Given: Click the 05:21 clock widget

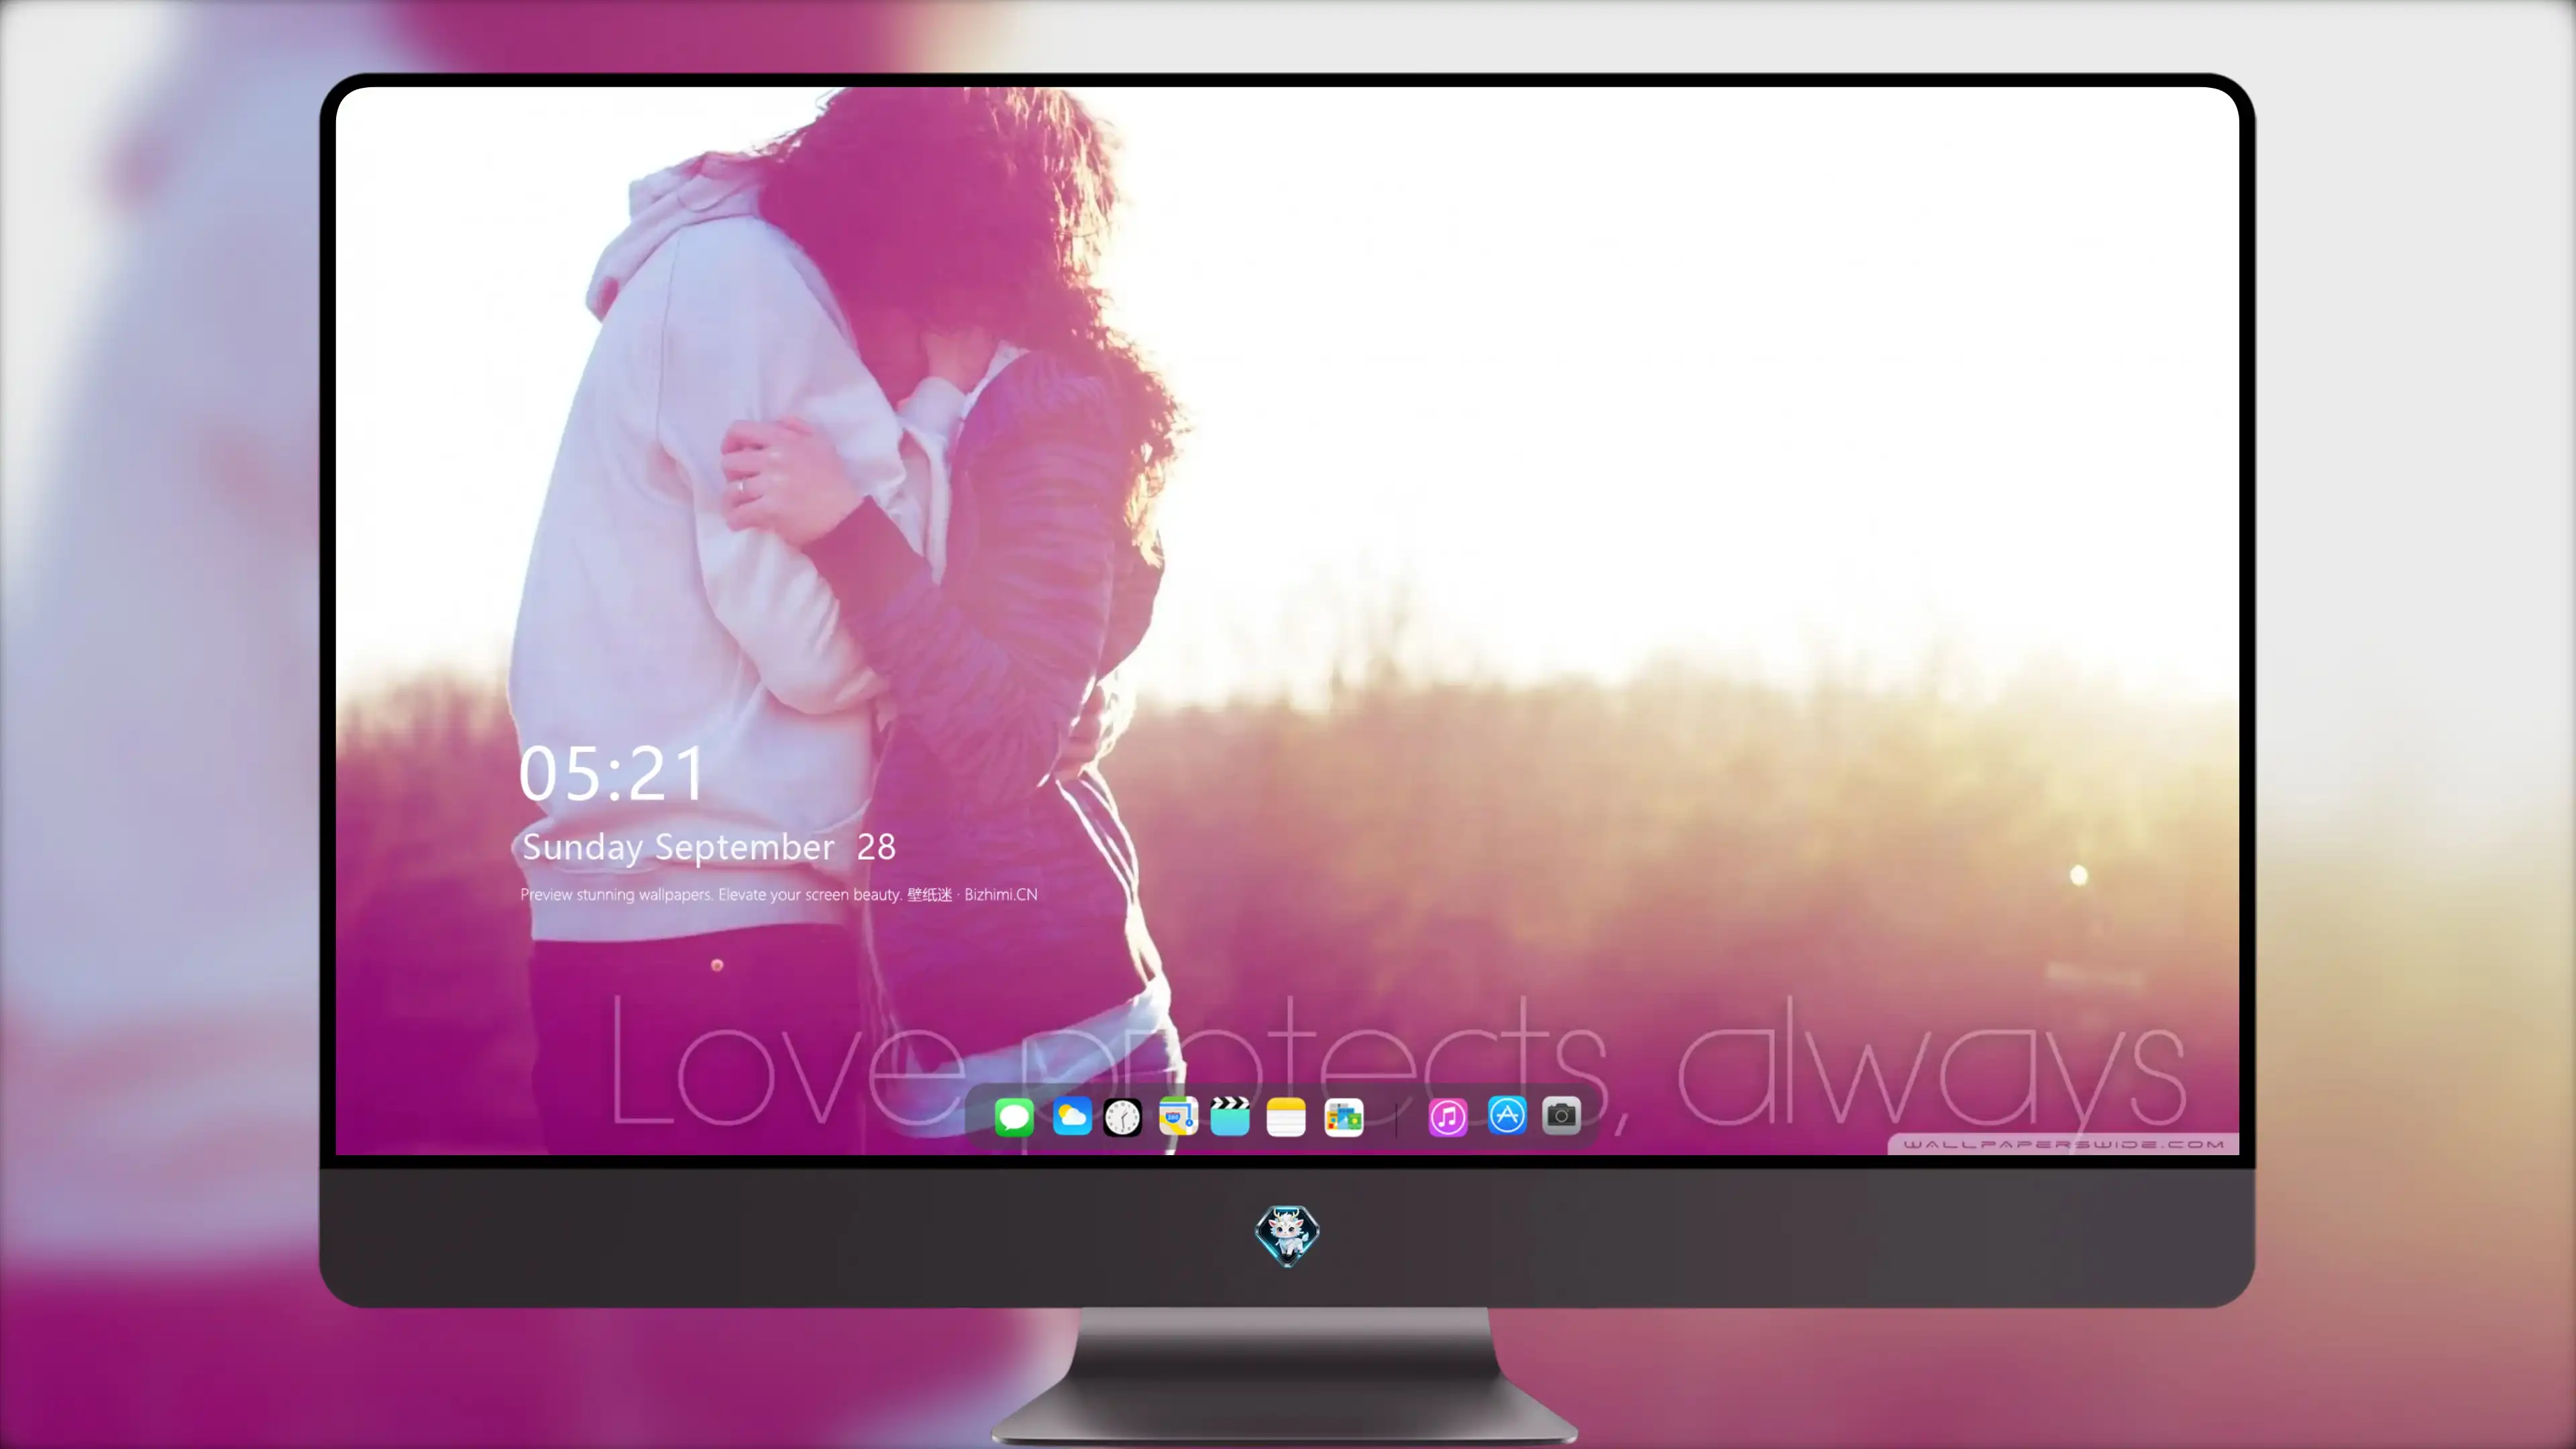Looking at the screenshot, I should coord(611,773).
